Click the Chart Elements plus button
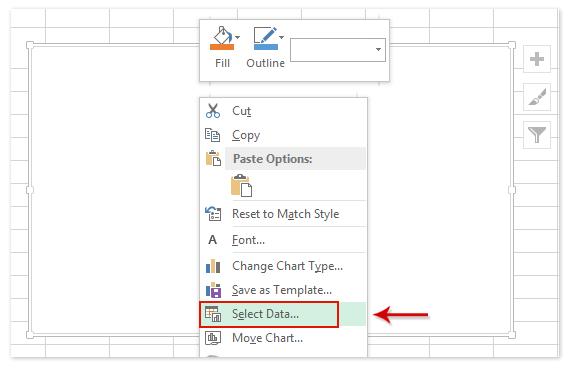 537,59
